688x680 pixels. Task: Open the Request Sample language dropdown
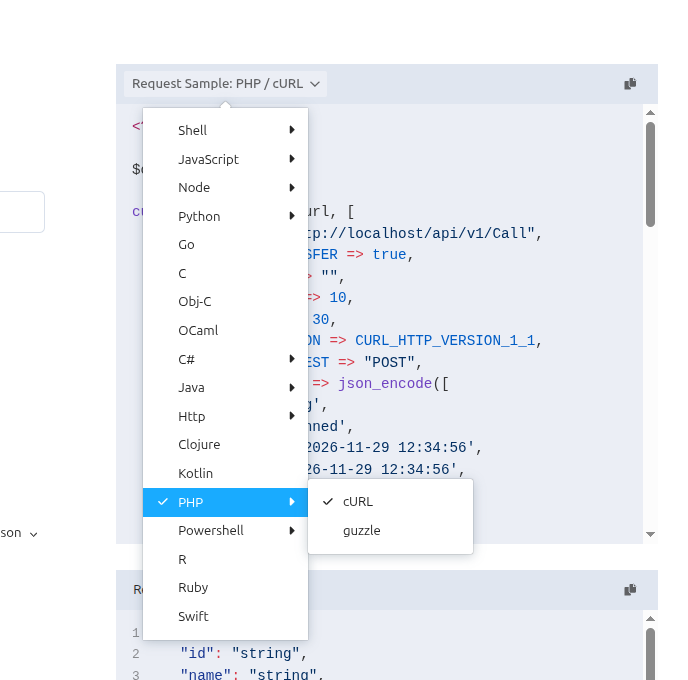coord(225,84)
